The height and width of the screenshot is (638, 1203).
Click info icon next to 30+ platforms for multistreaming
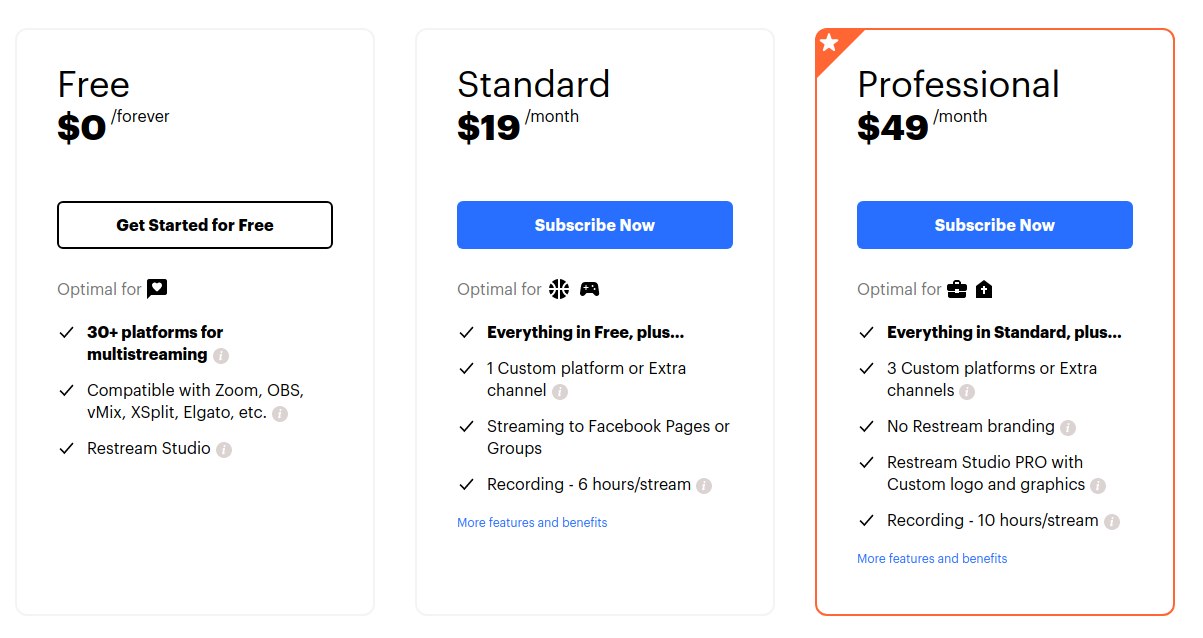(221, 355)
